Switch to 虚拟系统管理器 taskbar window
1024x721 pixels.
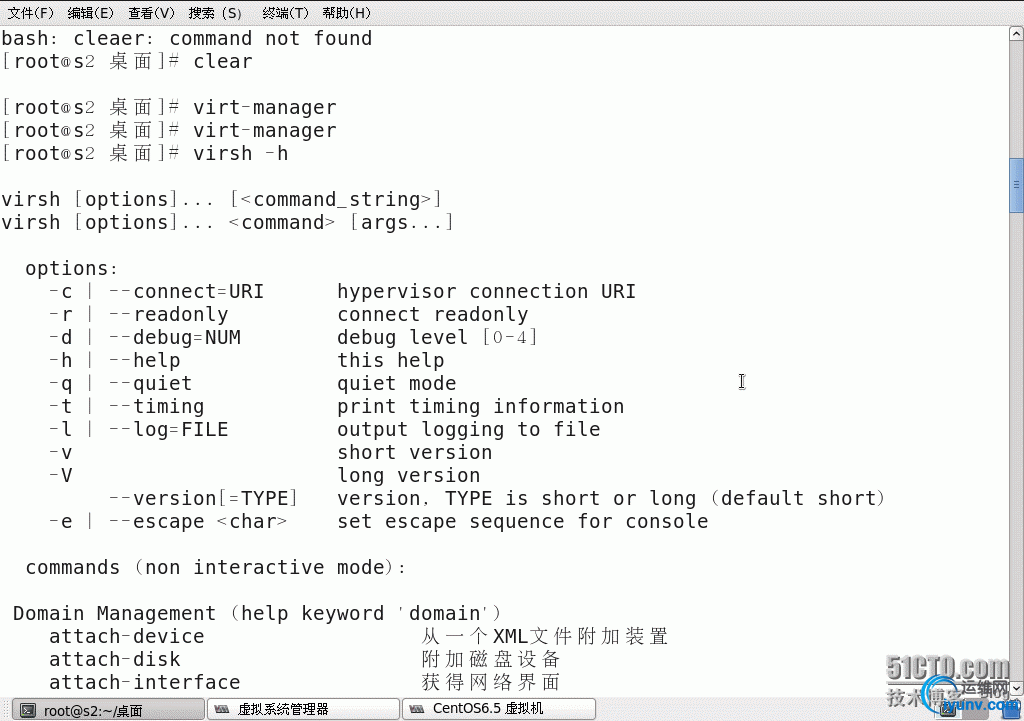pos(300,709)
